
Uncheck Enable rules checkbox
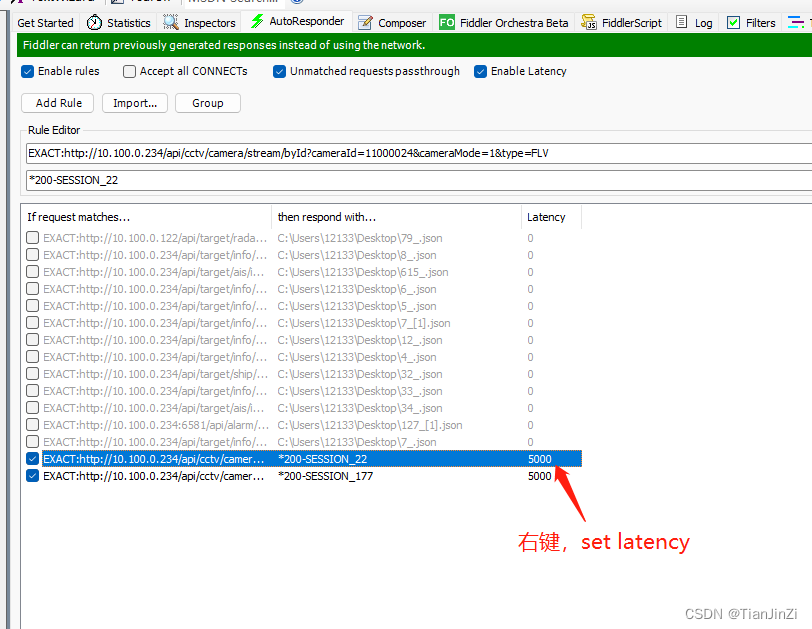click(27, 71)
